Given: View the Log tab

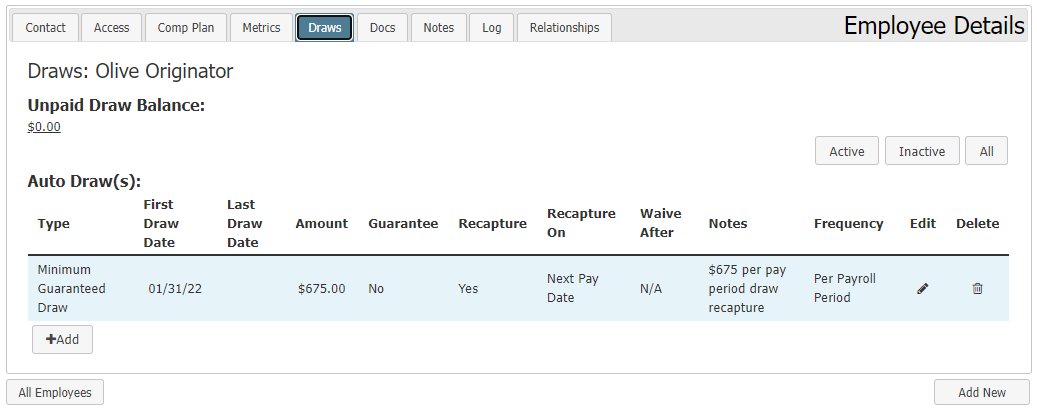Looking at the screenshot, I should coord(491,27).
